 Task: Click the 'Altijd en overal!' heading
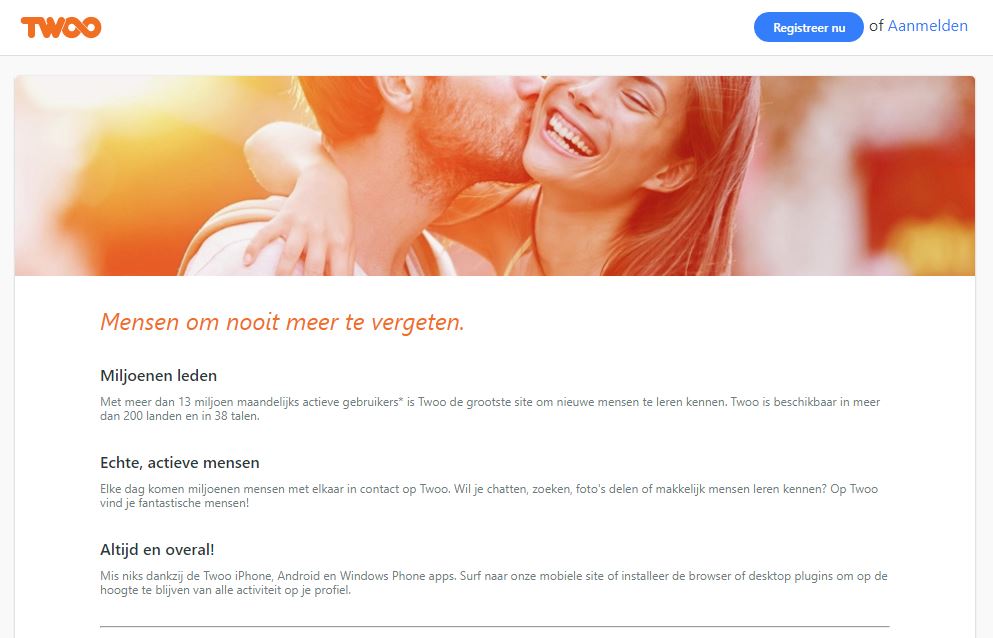click(157, 549)
